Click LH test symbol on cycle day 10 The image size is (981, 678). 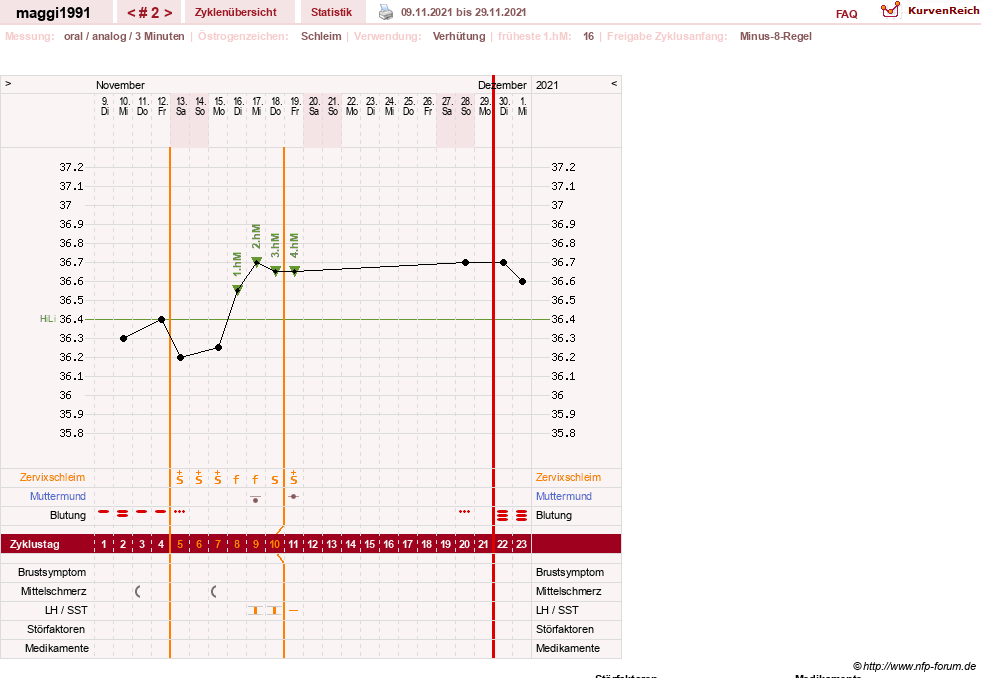(x=274, y=610)
